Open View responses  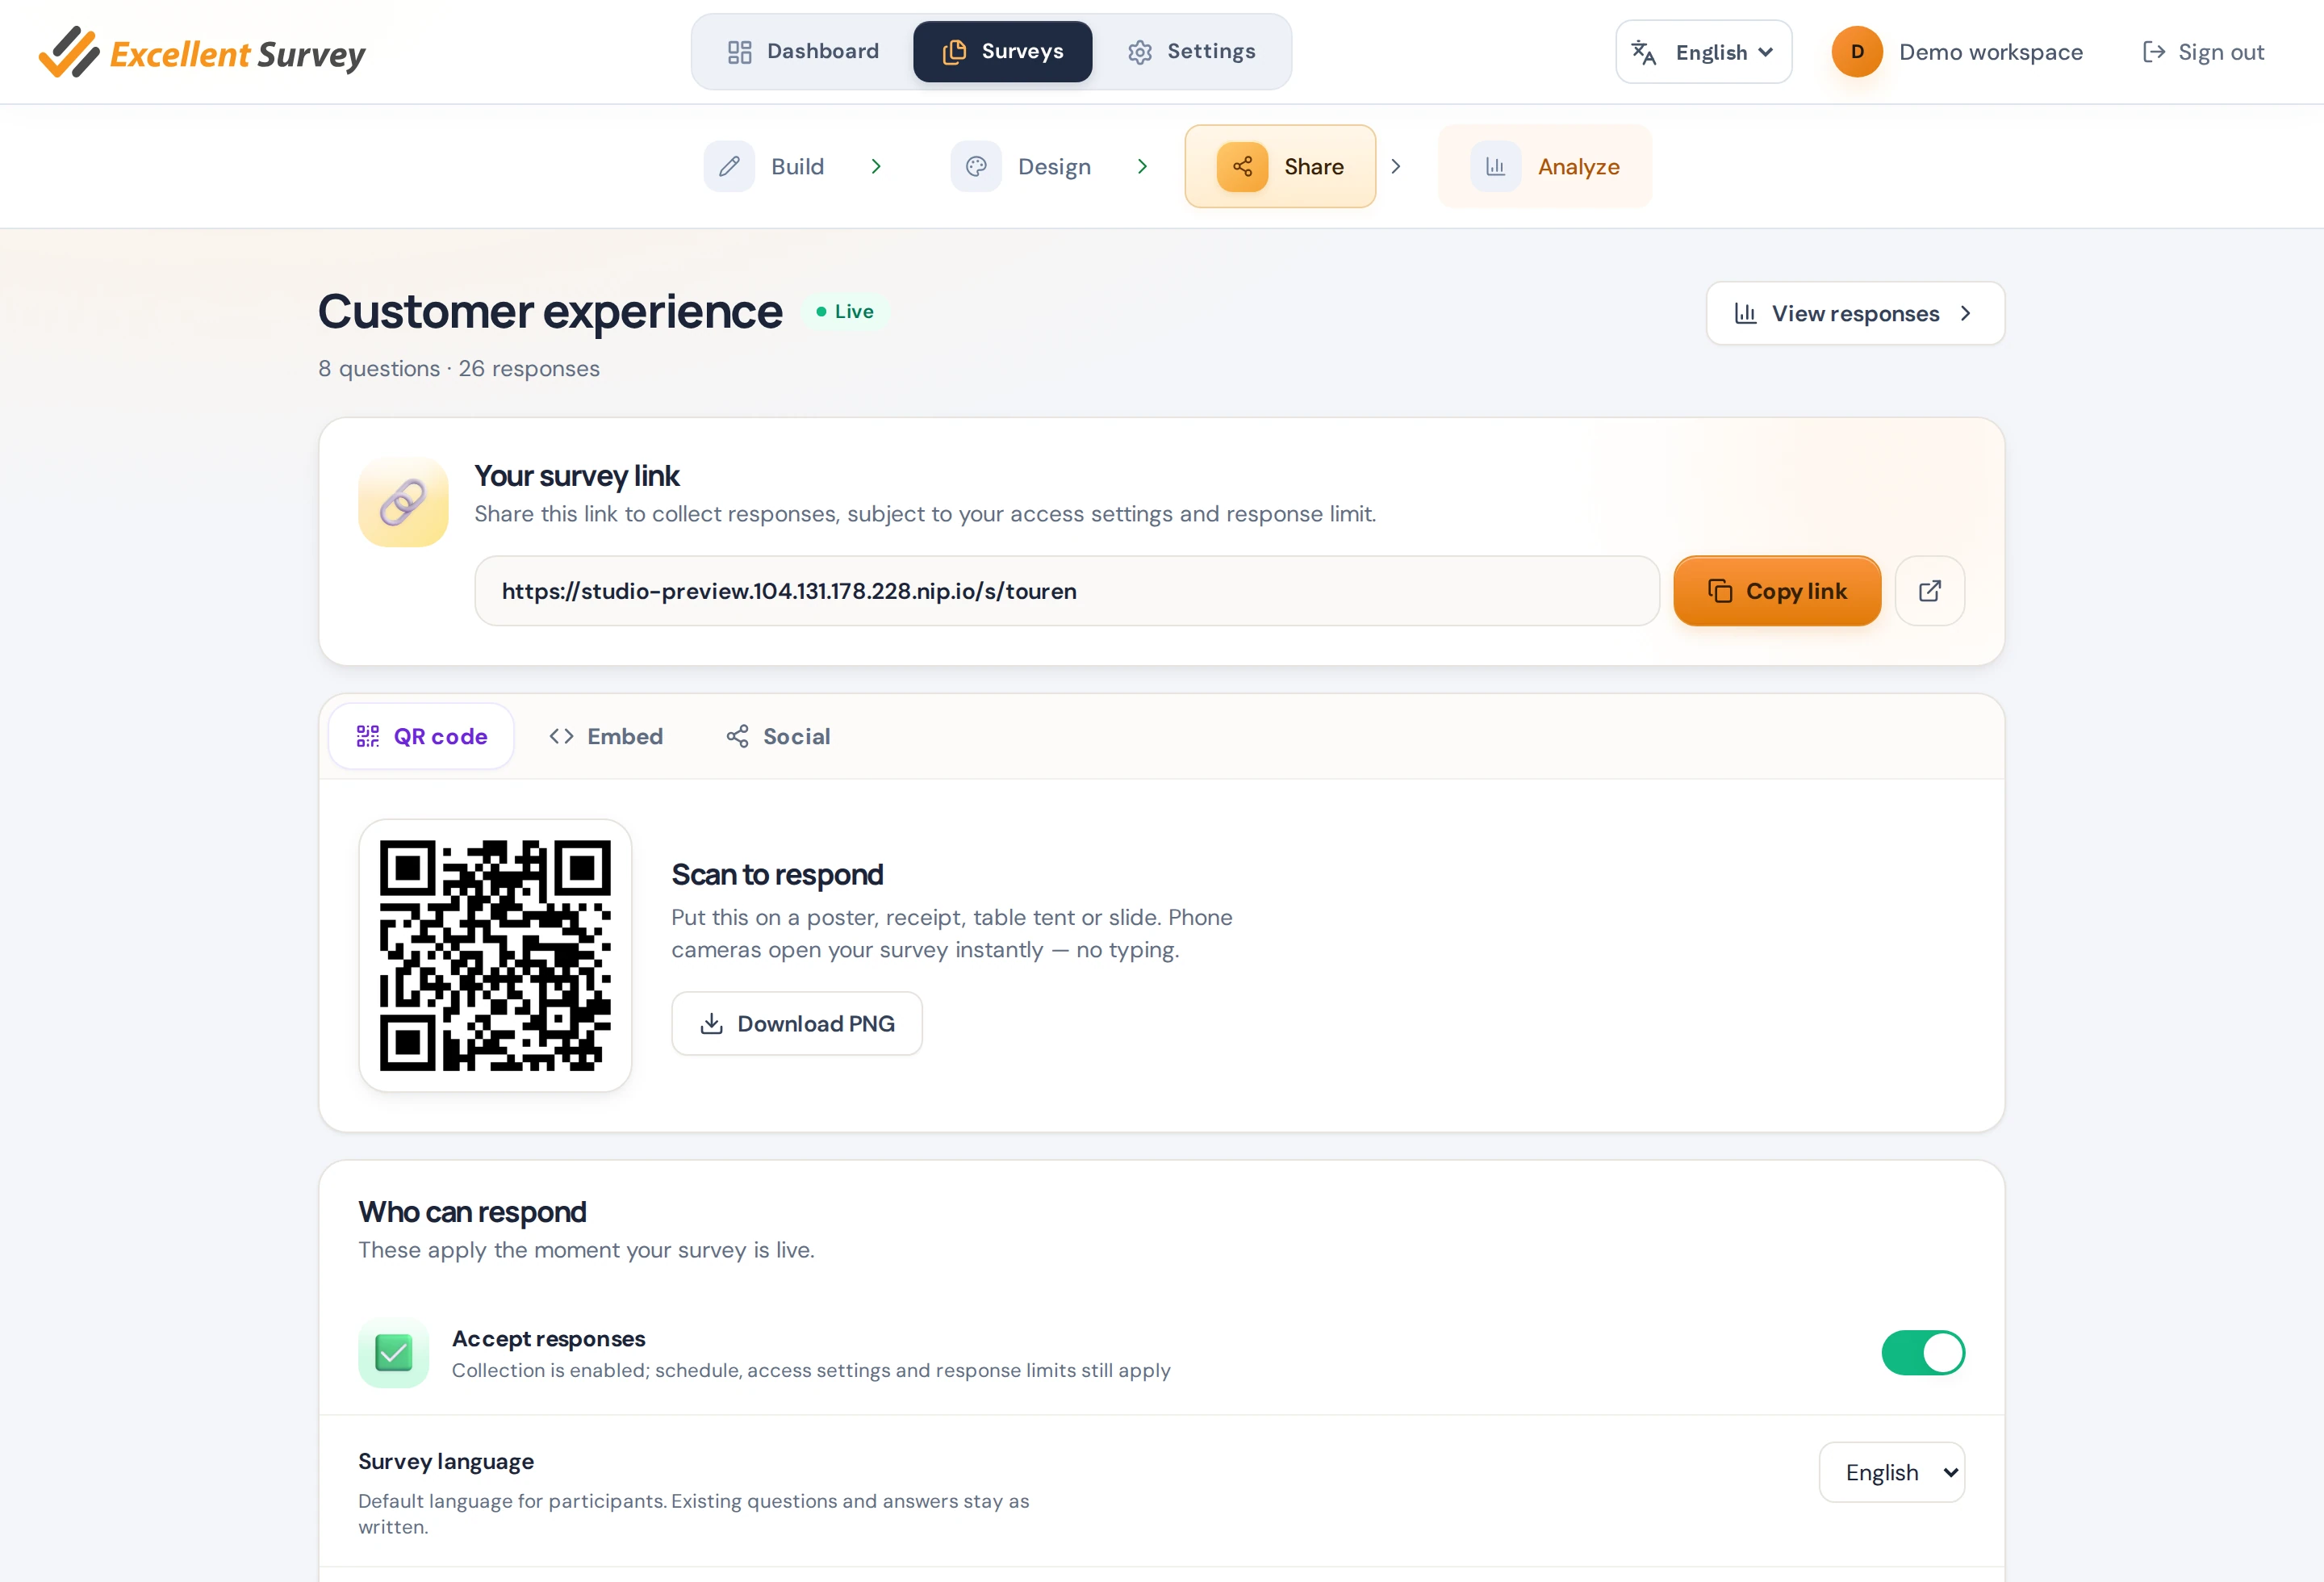coord(1855,313)
